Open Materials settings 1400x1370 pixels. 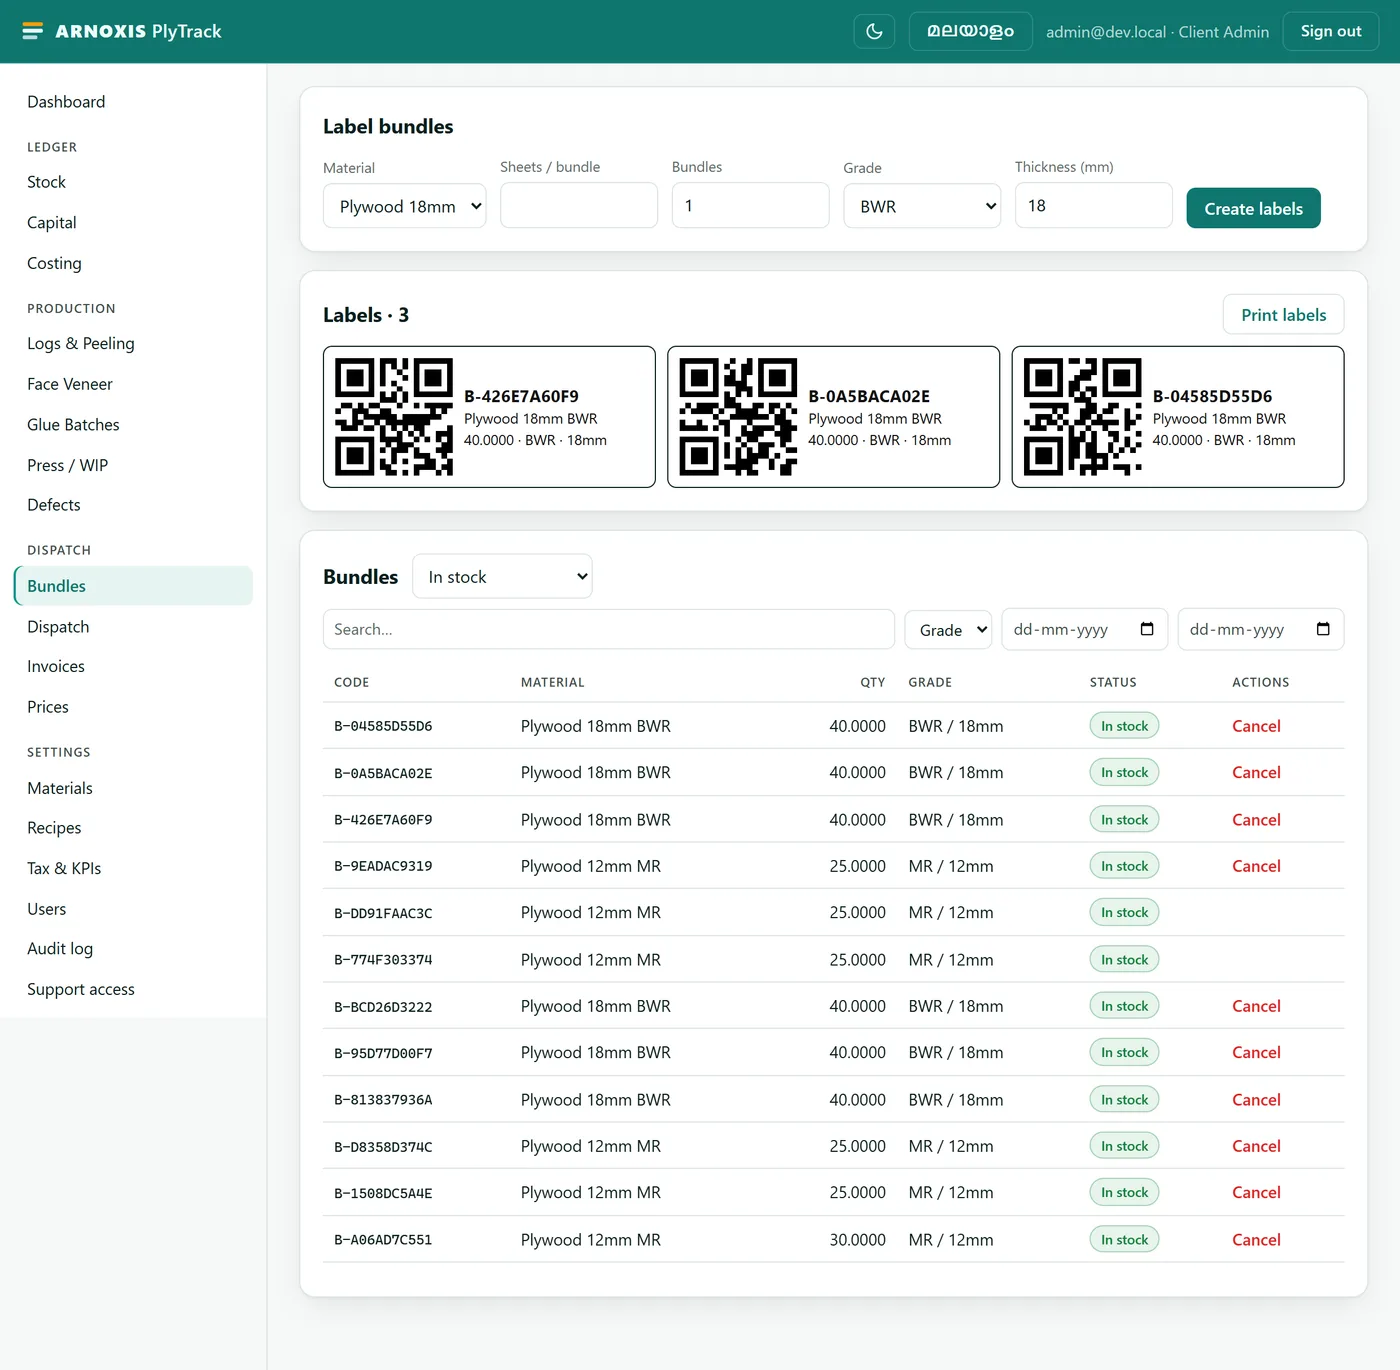pos(60,788)
